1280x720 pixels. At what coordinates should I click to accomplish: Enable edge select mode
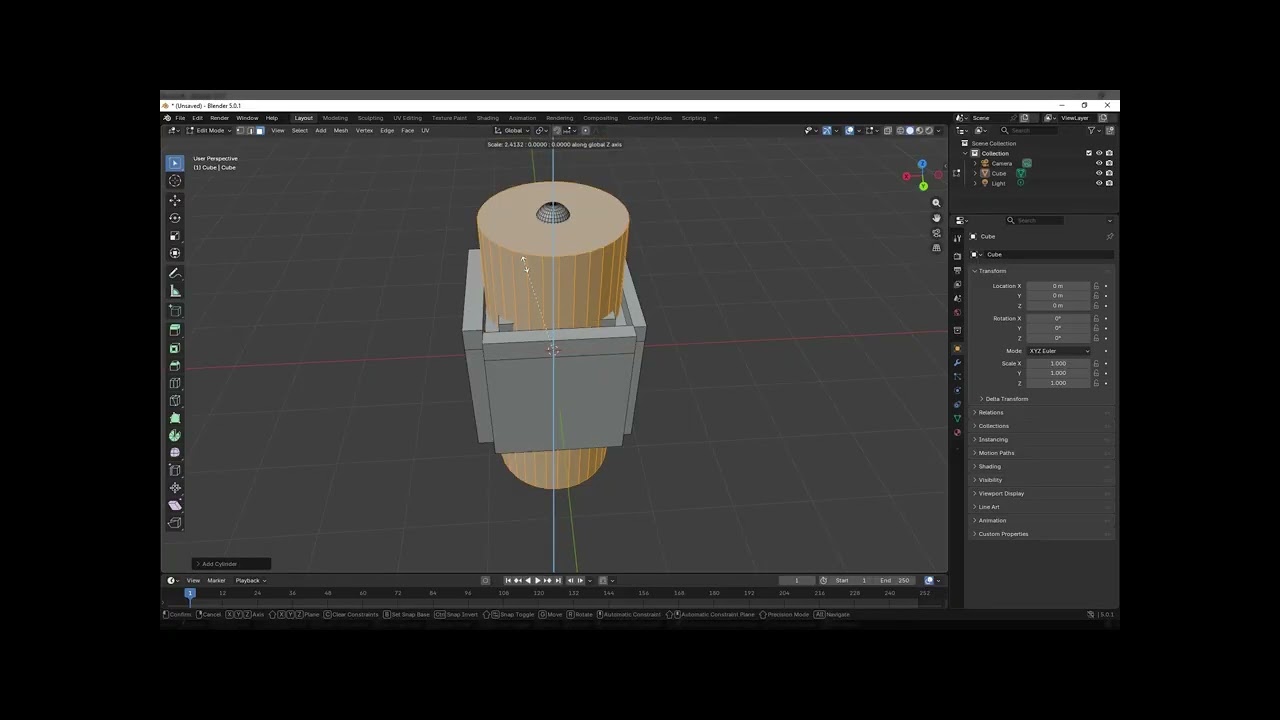coord(252,130)
